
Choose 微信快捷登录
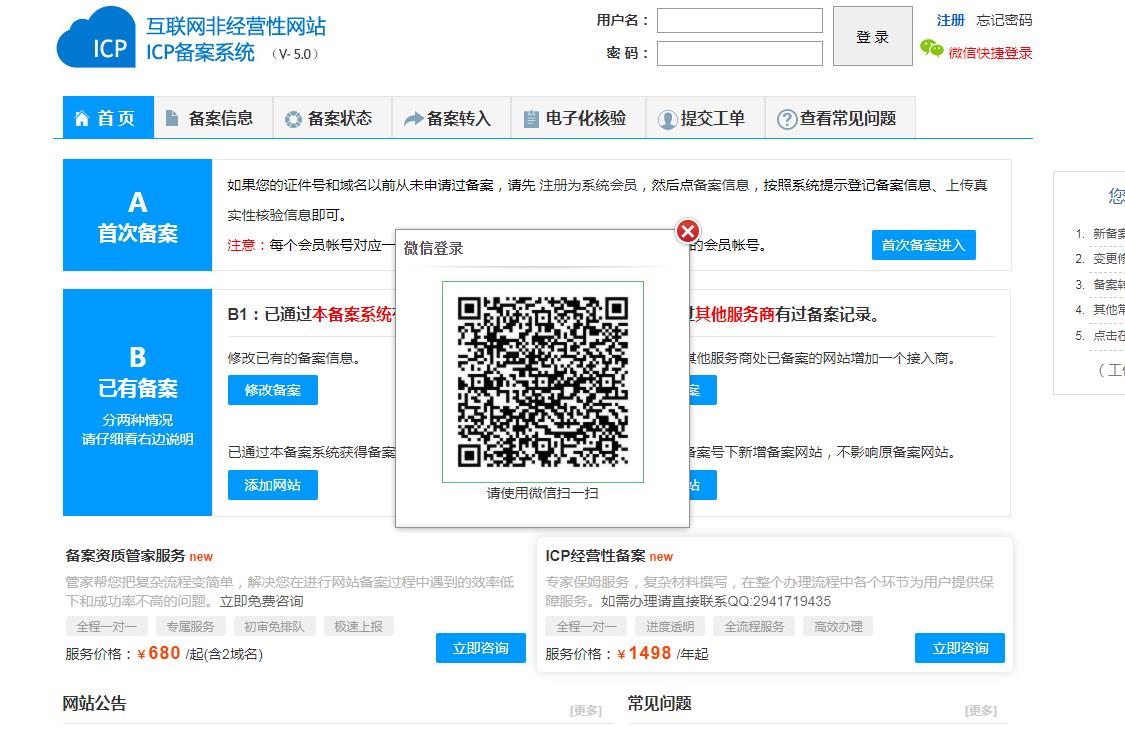tap(990, 52)
